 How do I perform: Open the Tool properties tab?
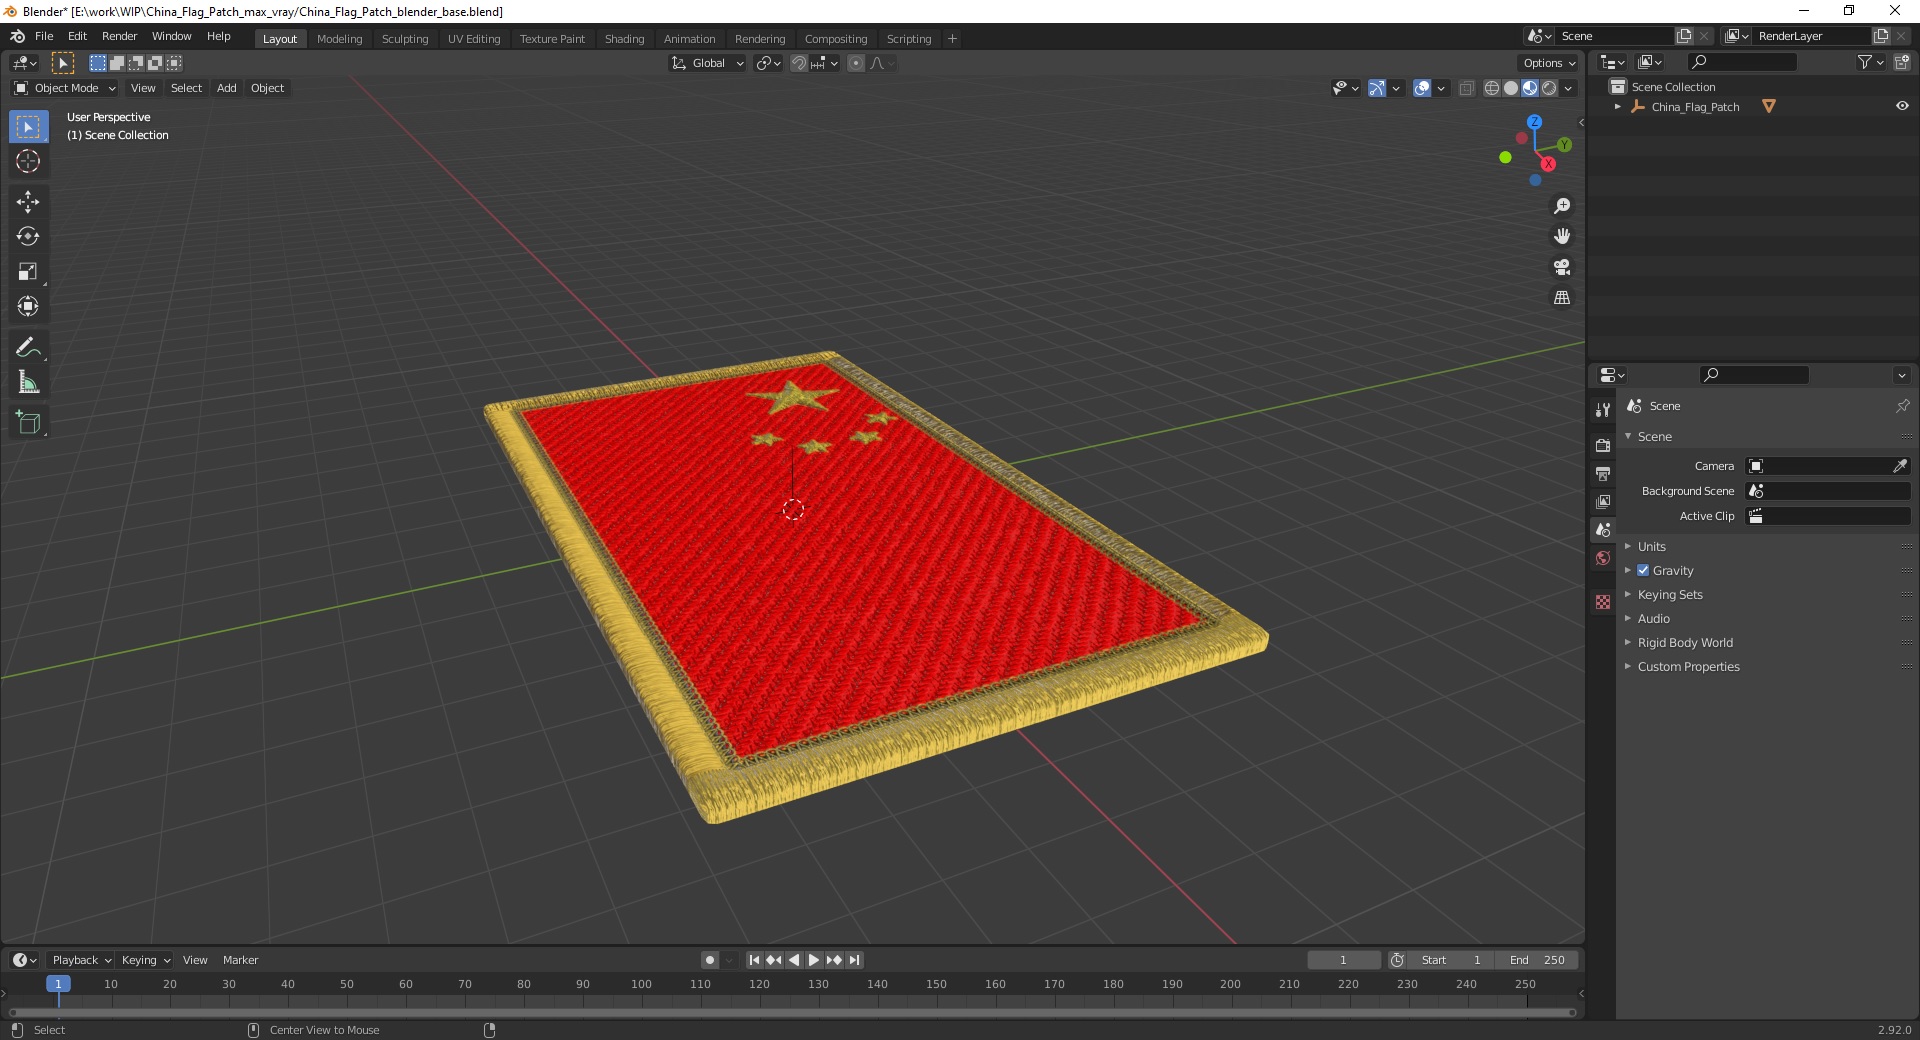pyautogui.click(x=1603, y=410)
